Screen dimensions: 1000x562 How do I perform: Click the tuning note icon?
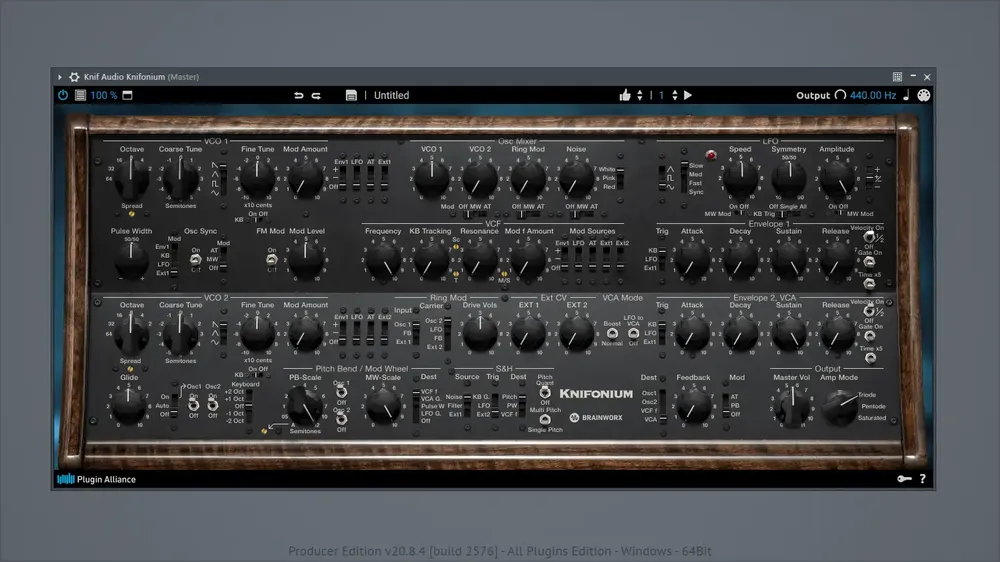[x=906, y=95]
